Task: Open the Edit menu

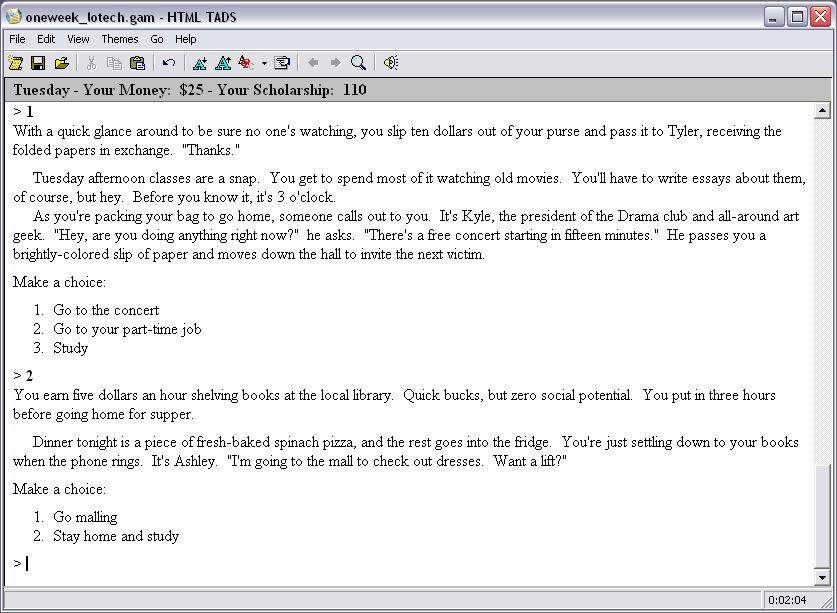Action: pyautogui.click(x=46, y=39)
